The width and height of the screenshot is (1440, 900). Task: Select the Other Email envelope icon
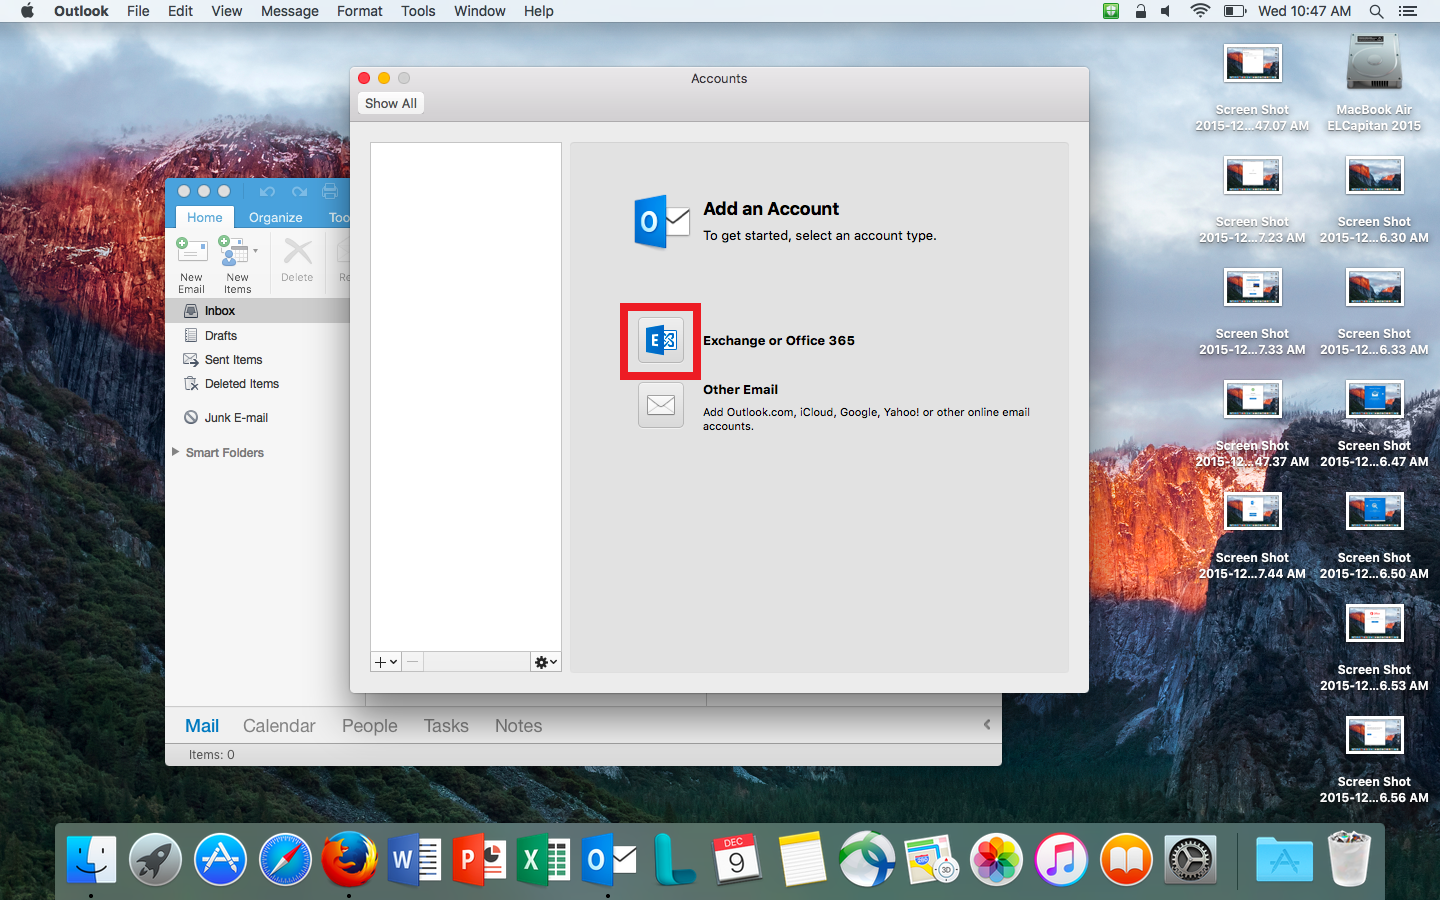click(x=660, y=405)
